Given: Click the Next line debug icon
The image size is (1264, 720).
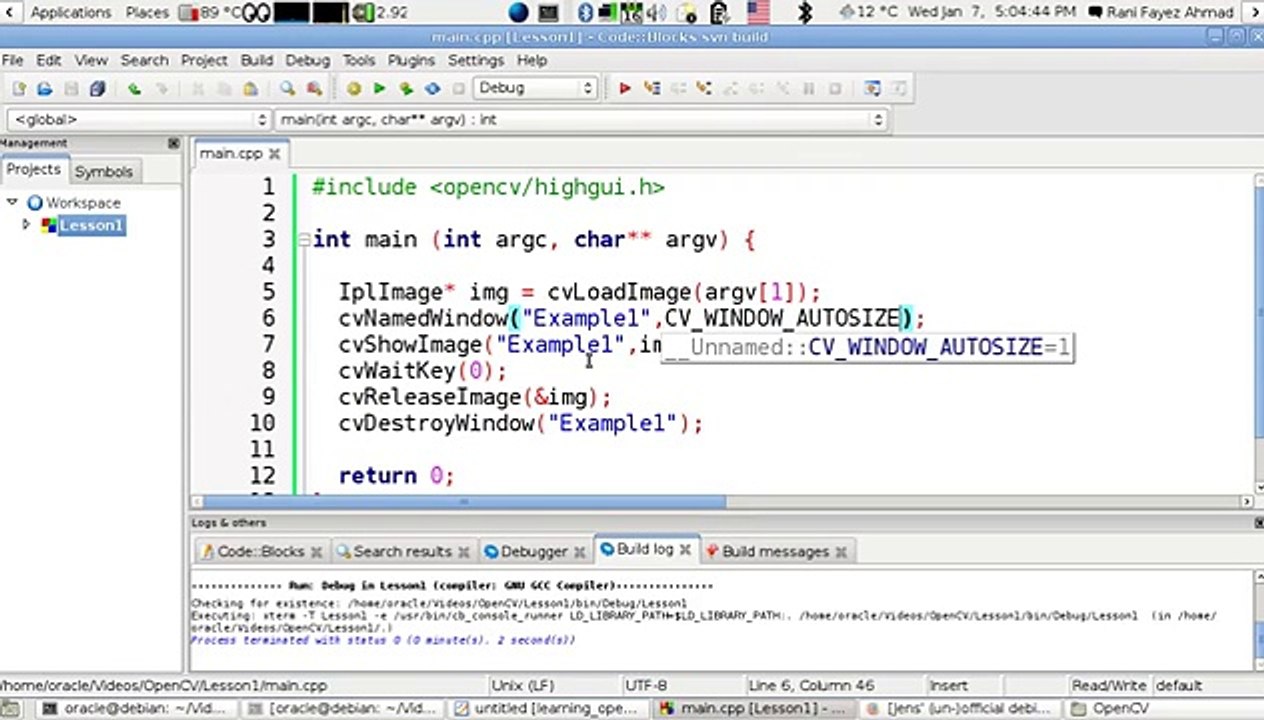Looking at the screenshot, I should point(678,89).
